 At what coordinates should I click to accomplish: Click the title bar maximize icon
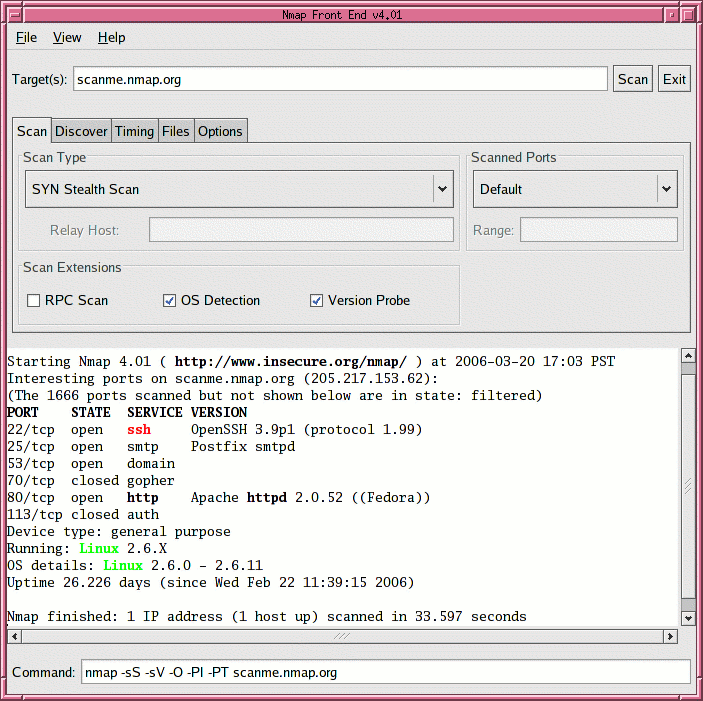[x=688, y=15]
